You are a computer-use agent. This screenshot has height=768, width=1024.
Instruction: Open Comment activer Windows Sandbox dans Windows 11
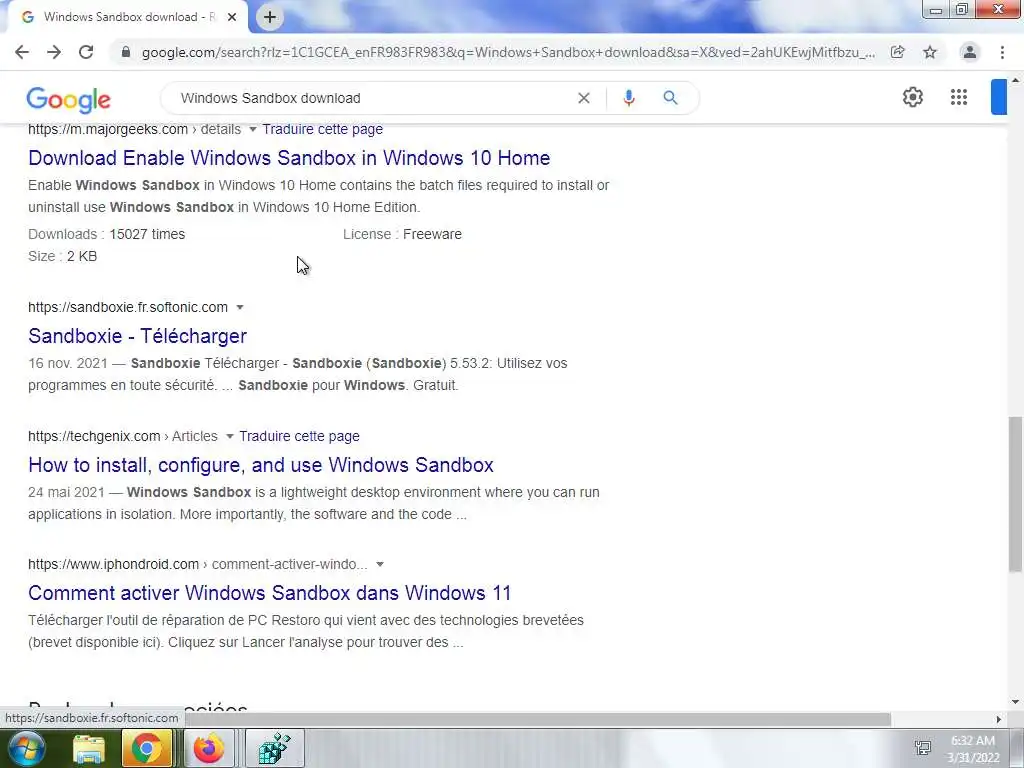tap(269, 593)
